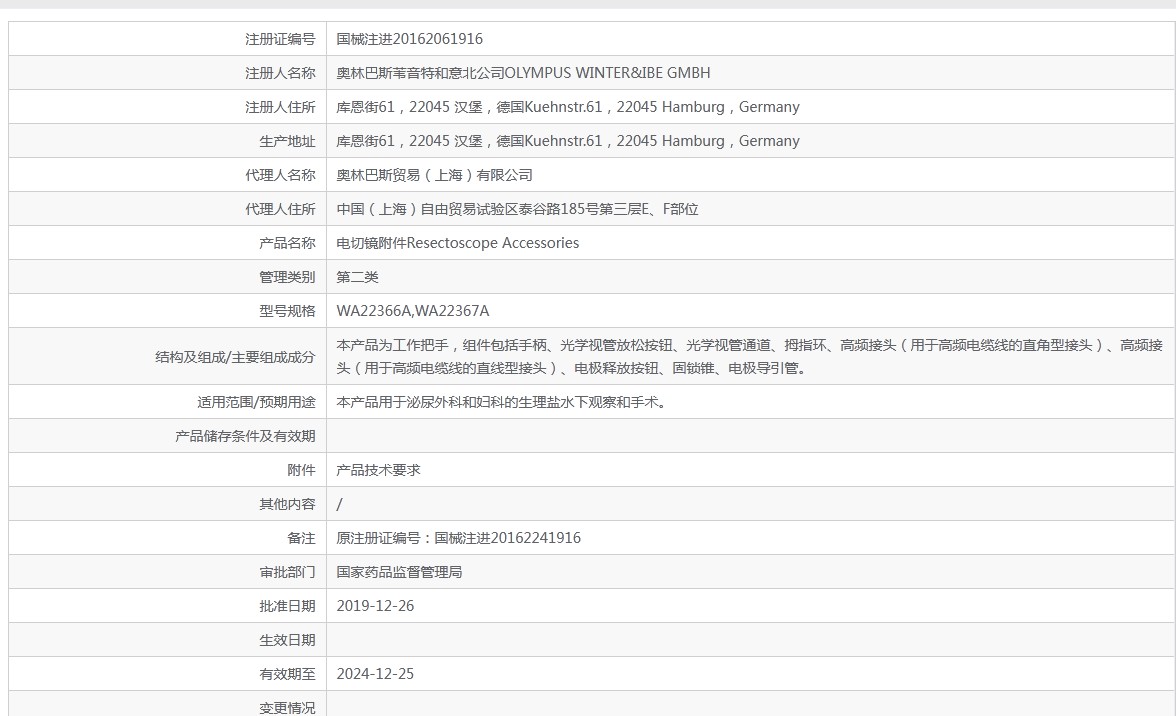The height and width of the screenshot is (716, 1176).
Task: Click the 其他内容 label
Action: tap(287, 504)
